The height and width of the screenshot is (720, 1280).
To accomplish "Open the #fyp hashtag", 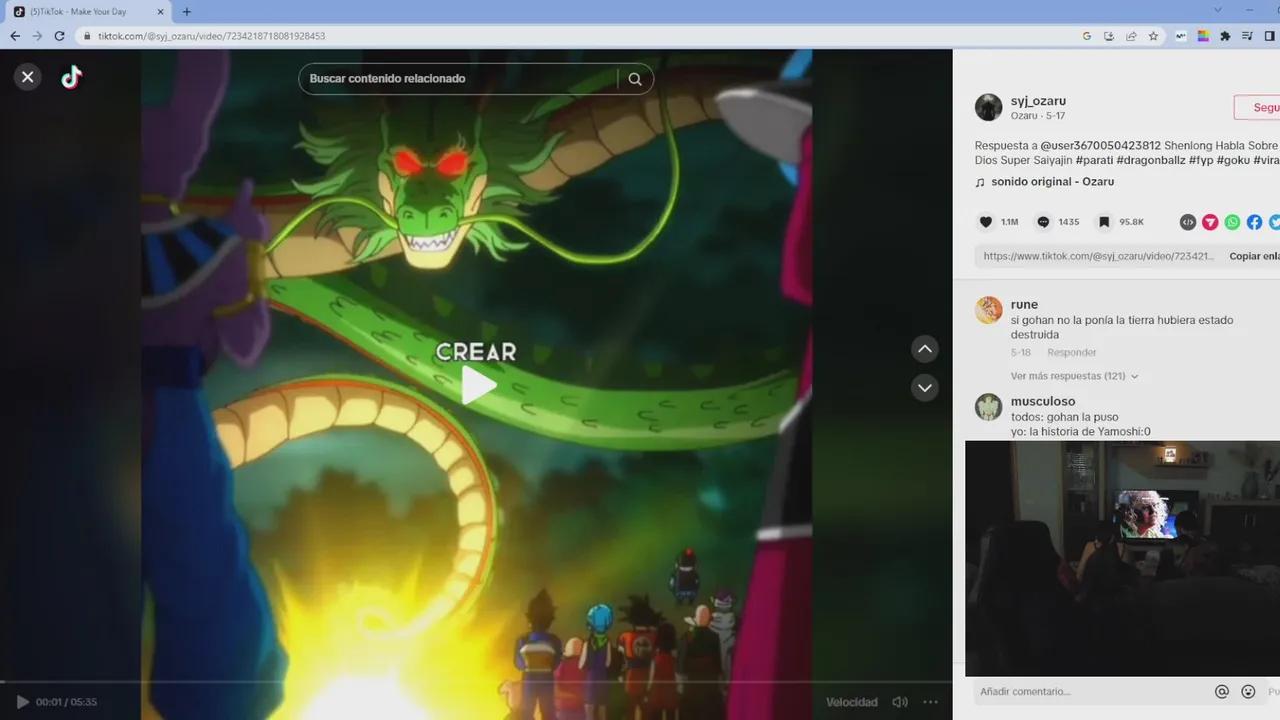I will (1200, 160).
